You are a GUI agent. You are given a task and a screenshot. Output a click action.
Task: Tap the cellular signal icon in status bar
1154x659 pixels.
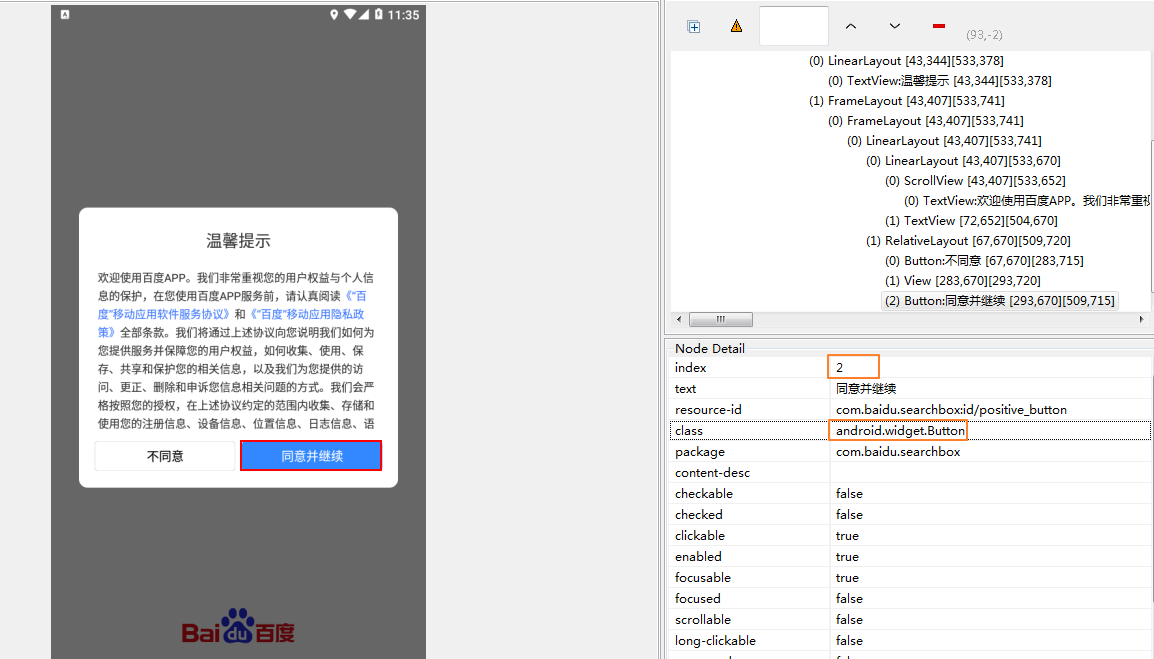point(364,15)
